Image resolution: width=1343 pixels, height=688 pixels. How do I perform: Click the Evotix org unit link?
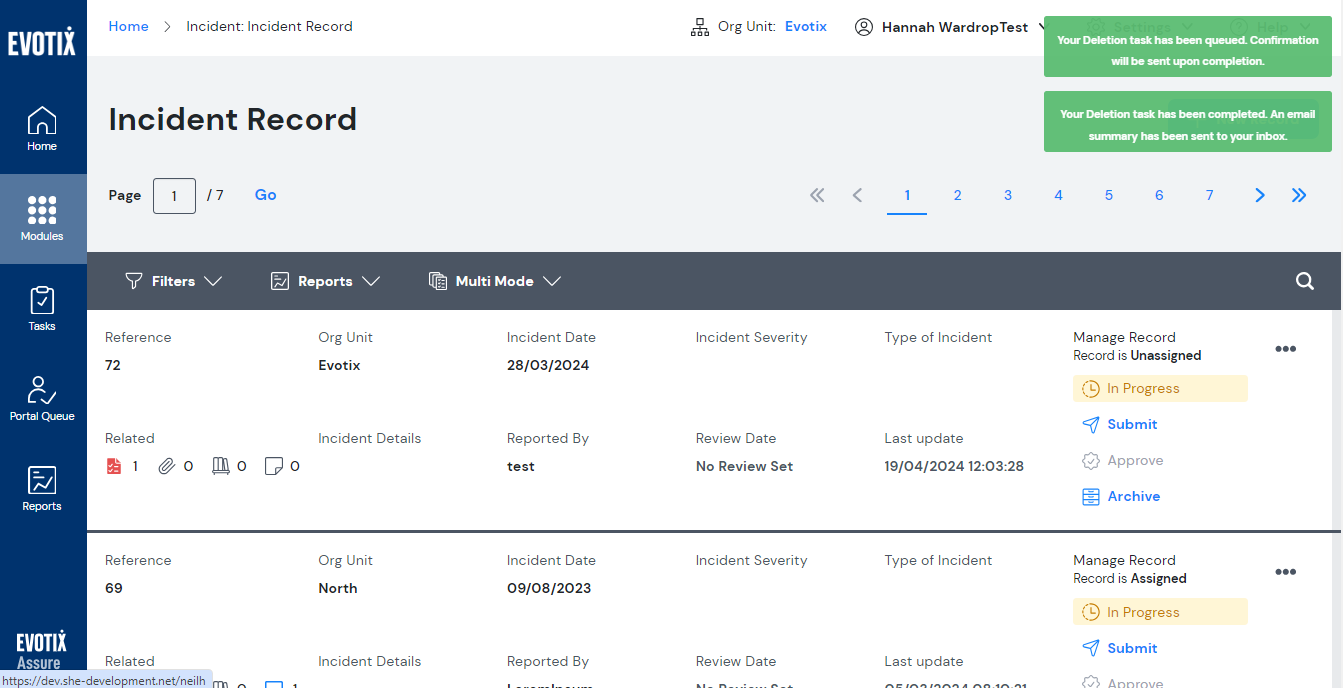click(805, 26)
